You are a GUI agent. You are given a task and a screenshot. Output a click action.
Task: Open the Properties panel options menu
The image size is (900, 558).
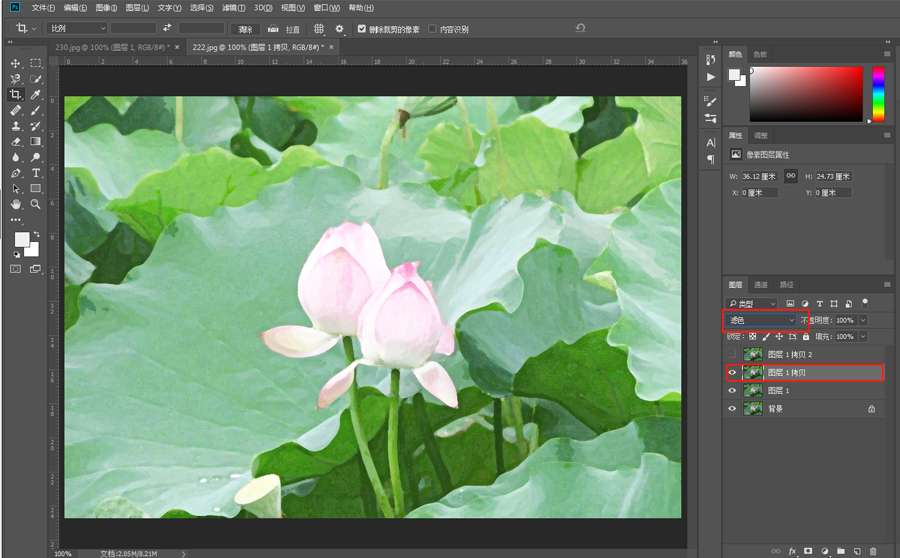tap(887, 135)
